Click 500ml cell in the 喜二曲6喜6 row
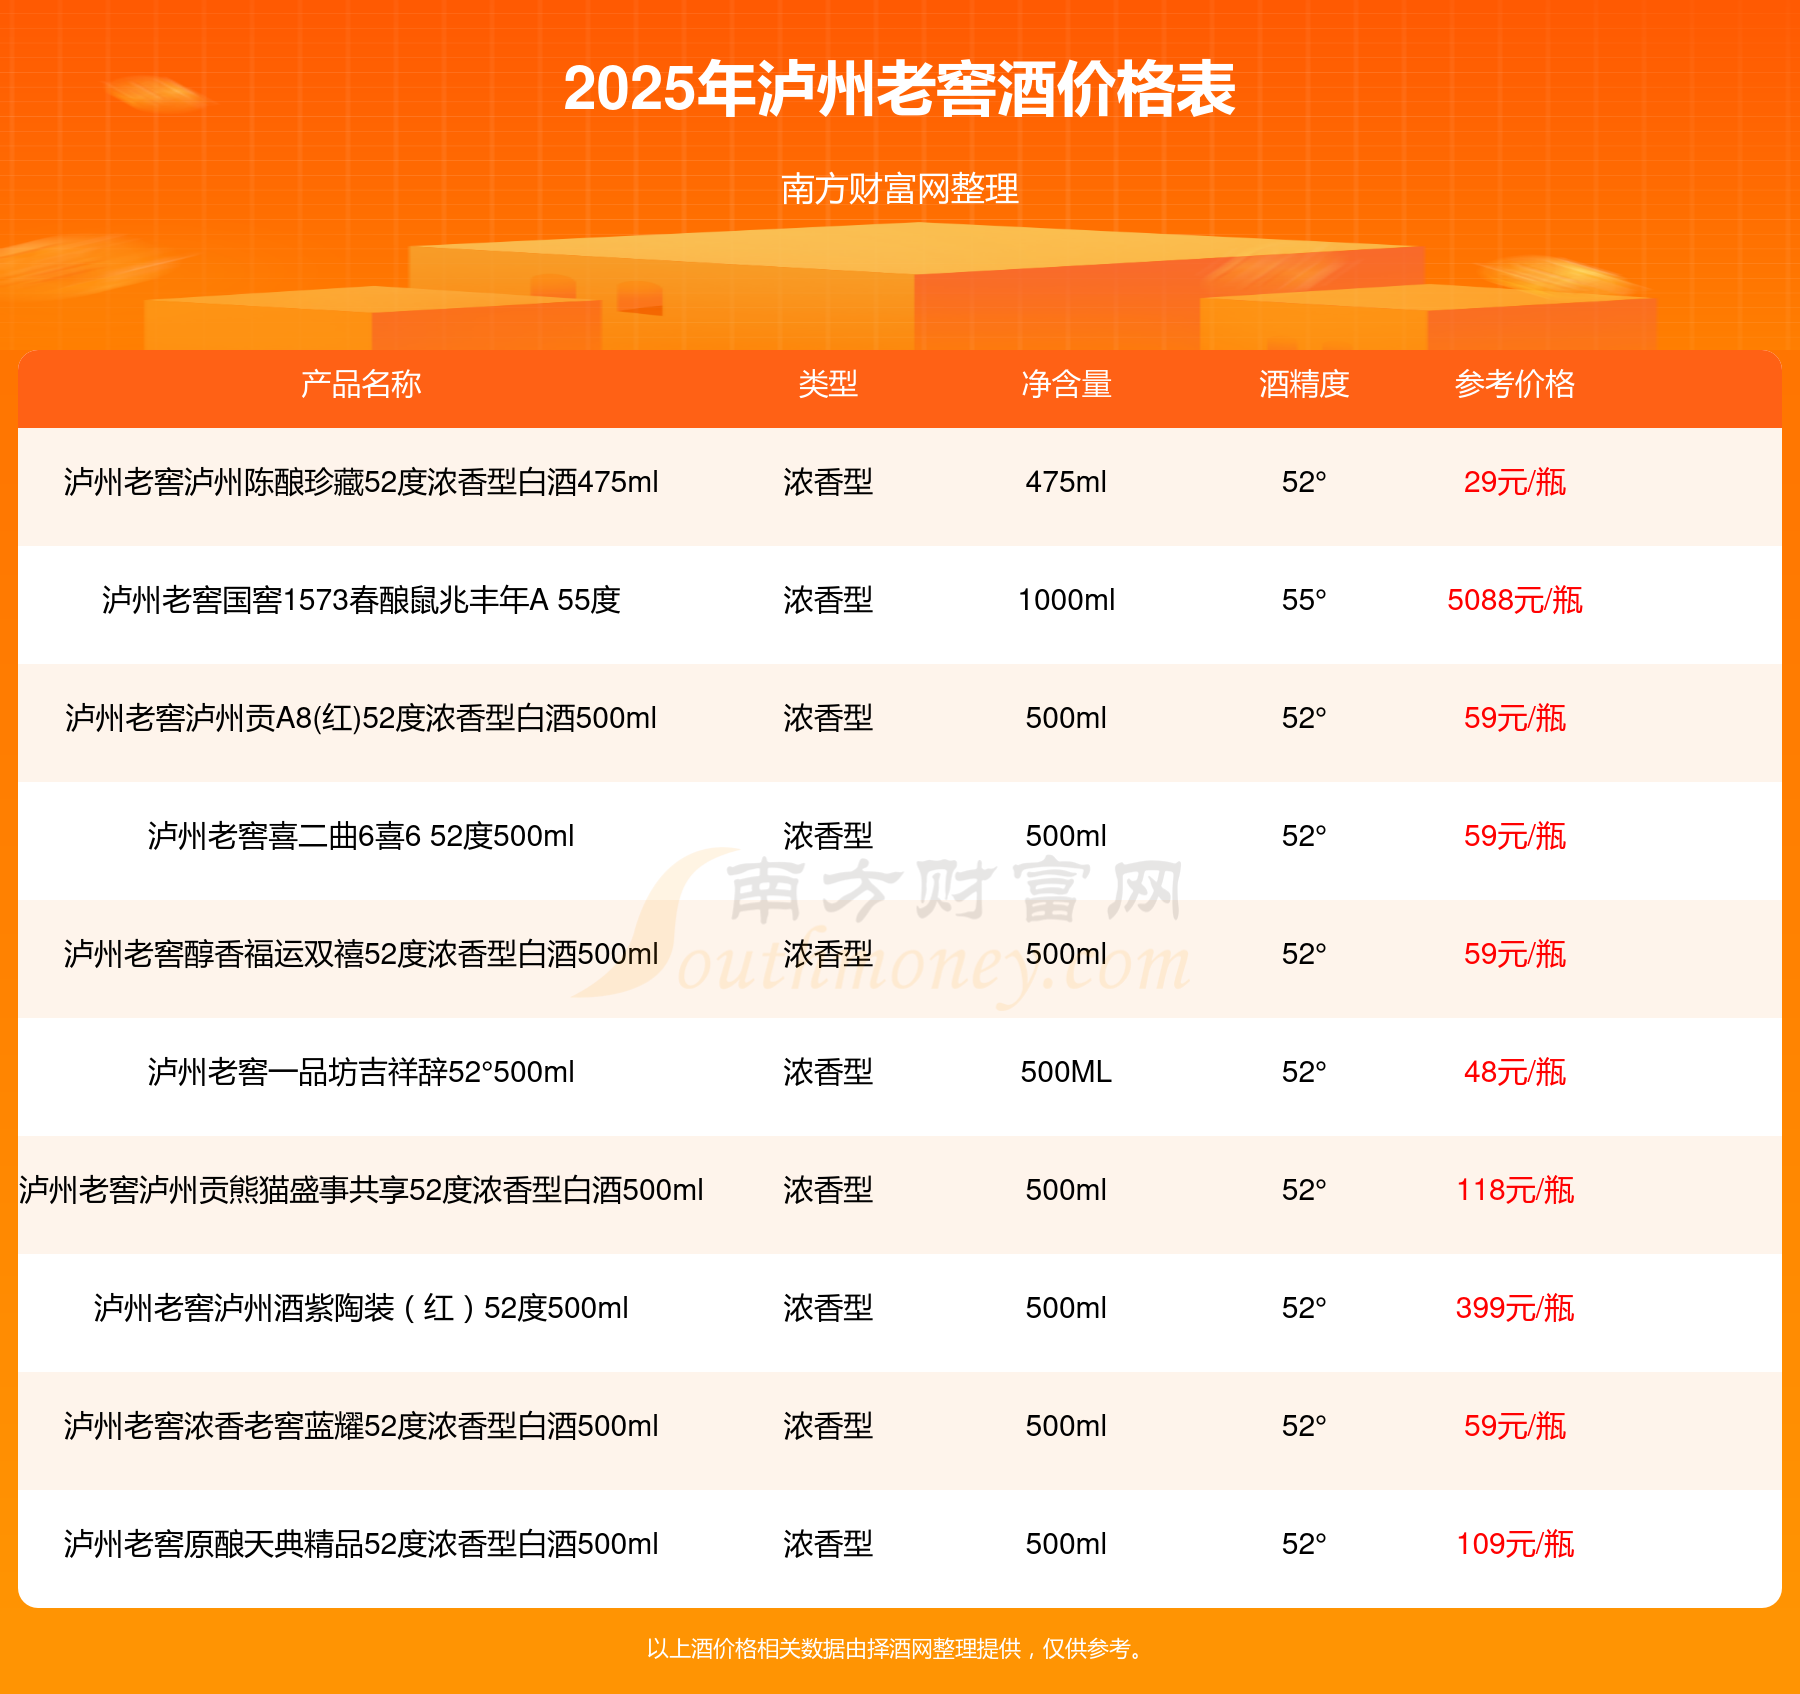The height and width of the screenshot is (1694, 1800). [1066, 836]
